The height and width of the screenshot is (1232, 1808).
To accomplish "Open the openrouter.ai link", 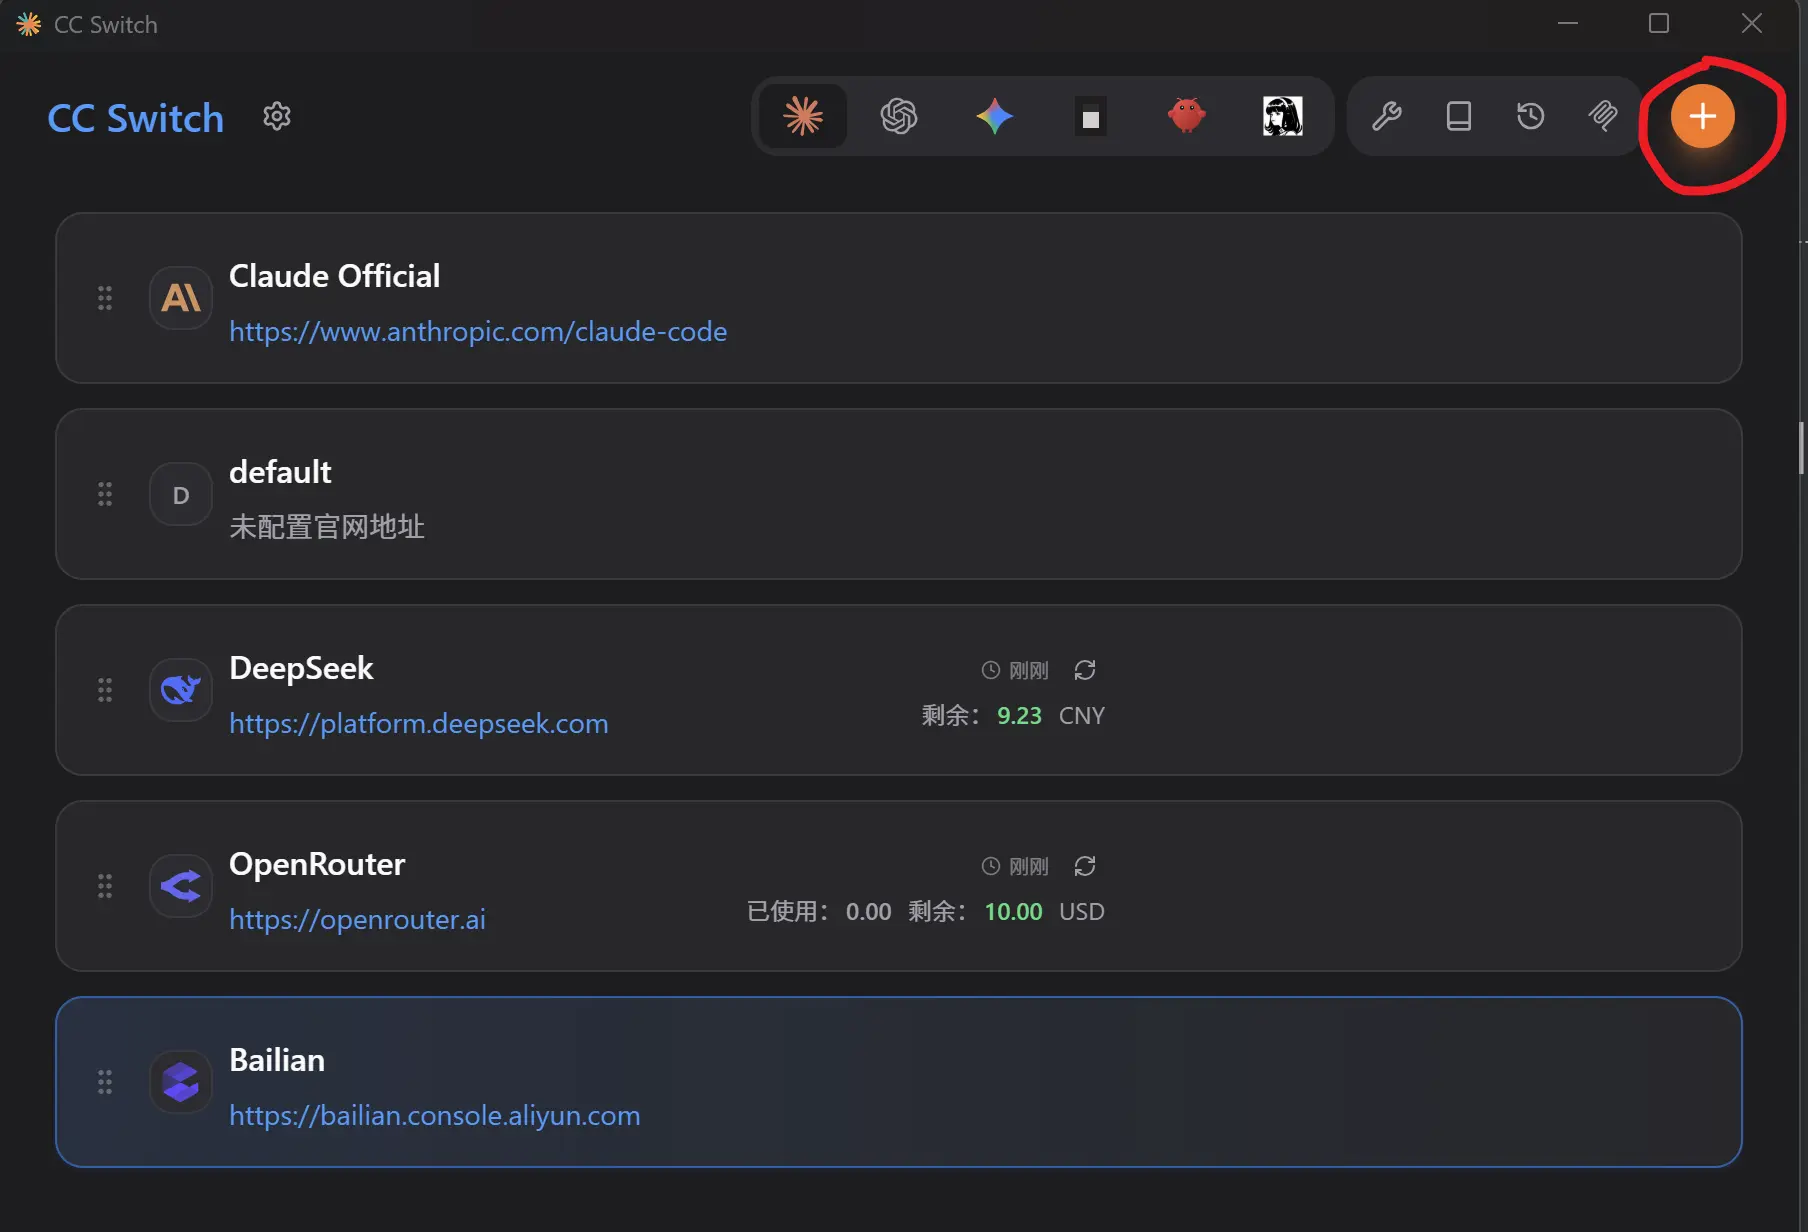I will point(357,919).
